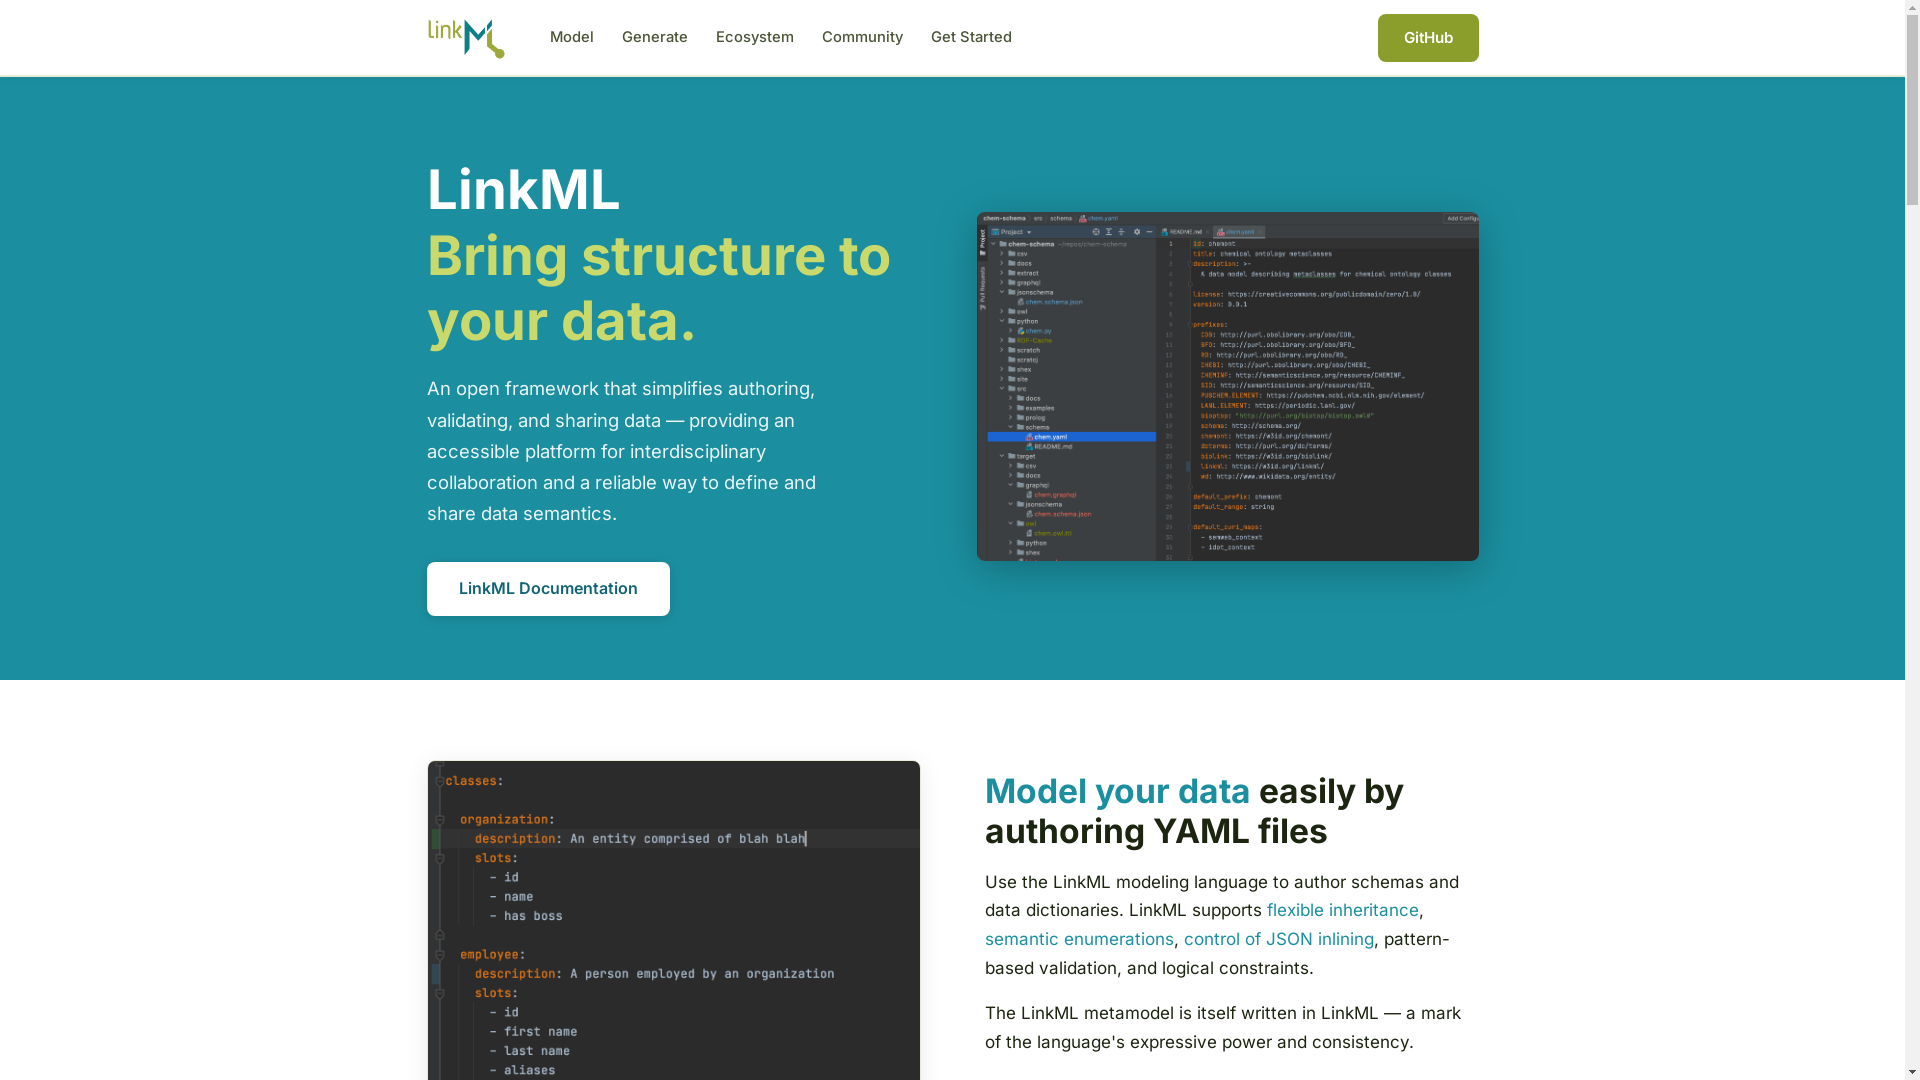Click the page's vertical scrollbar

pos(1912,540)
